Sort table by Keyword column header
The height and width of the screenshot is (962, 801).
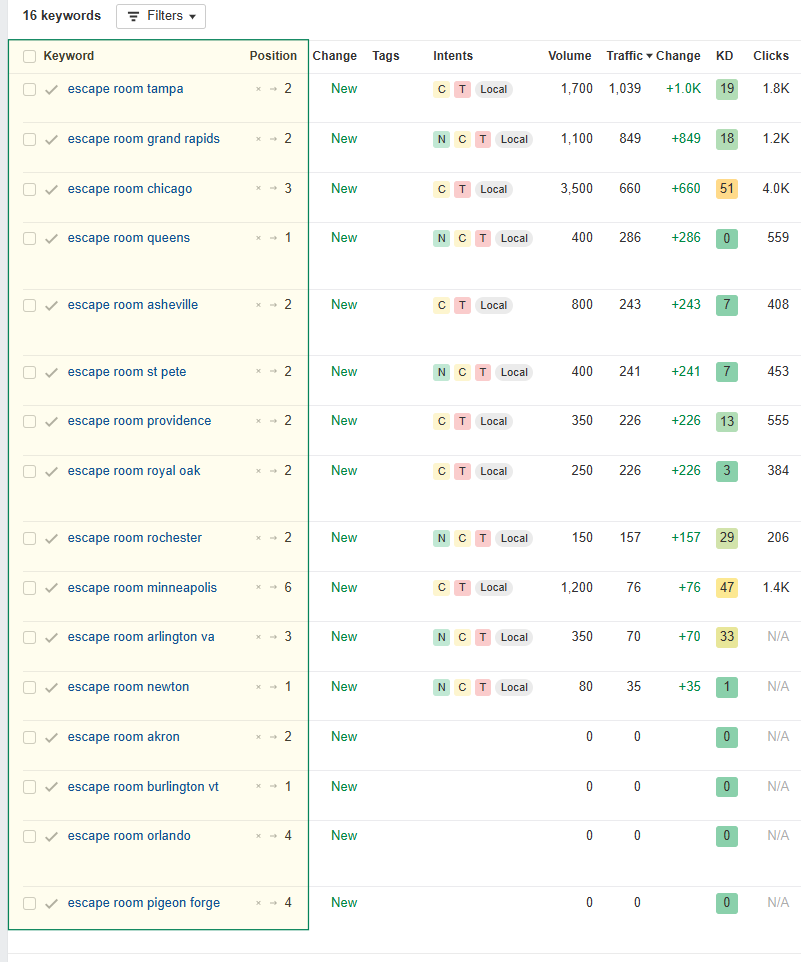pyautogui.click(x=69, y=56)
